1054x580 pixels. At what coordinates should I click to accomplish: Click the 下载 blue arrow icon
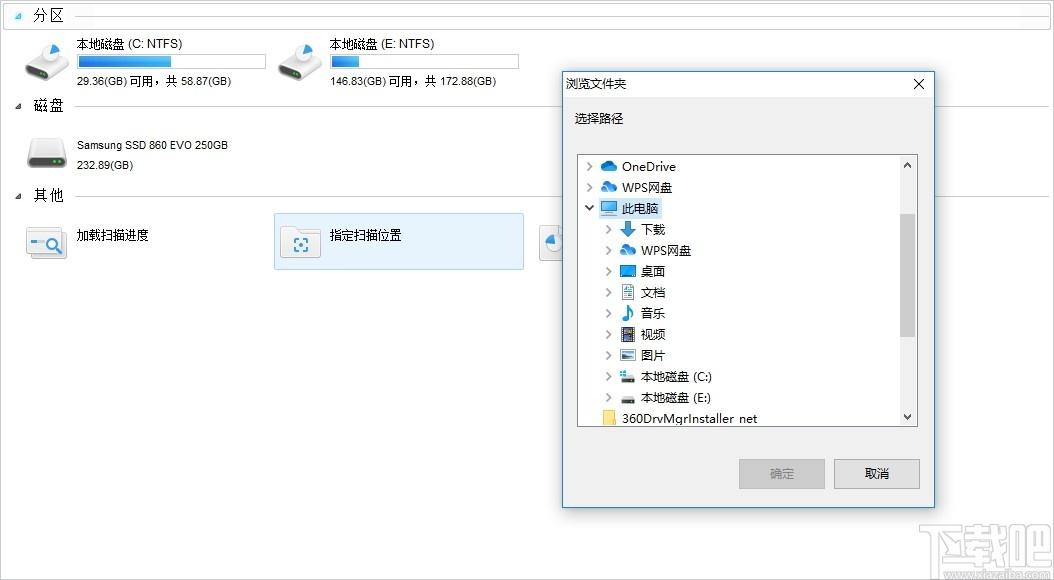coord(628,229)
